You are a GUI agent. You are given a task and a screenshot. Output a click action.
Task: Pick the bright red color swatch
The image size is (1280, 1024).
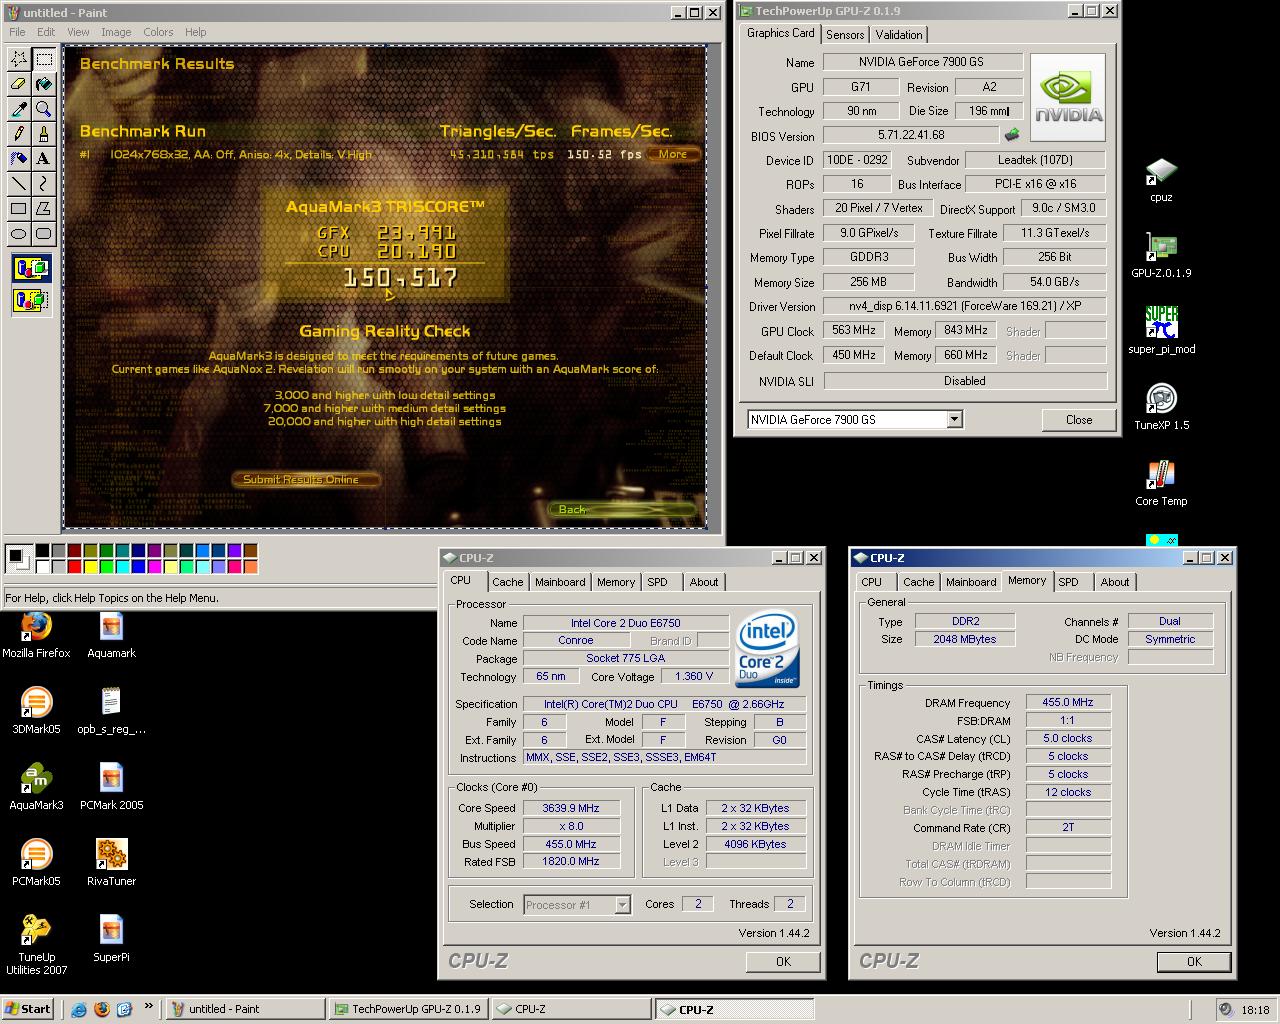[x=74, y=567]
